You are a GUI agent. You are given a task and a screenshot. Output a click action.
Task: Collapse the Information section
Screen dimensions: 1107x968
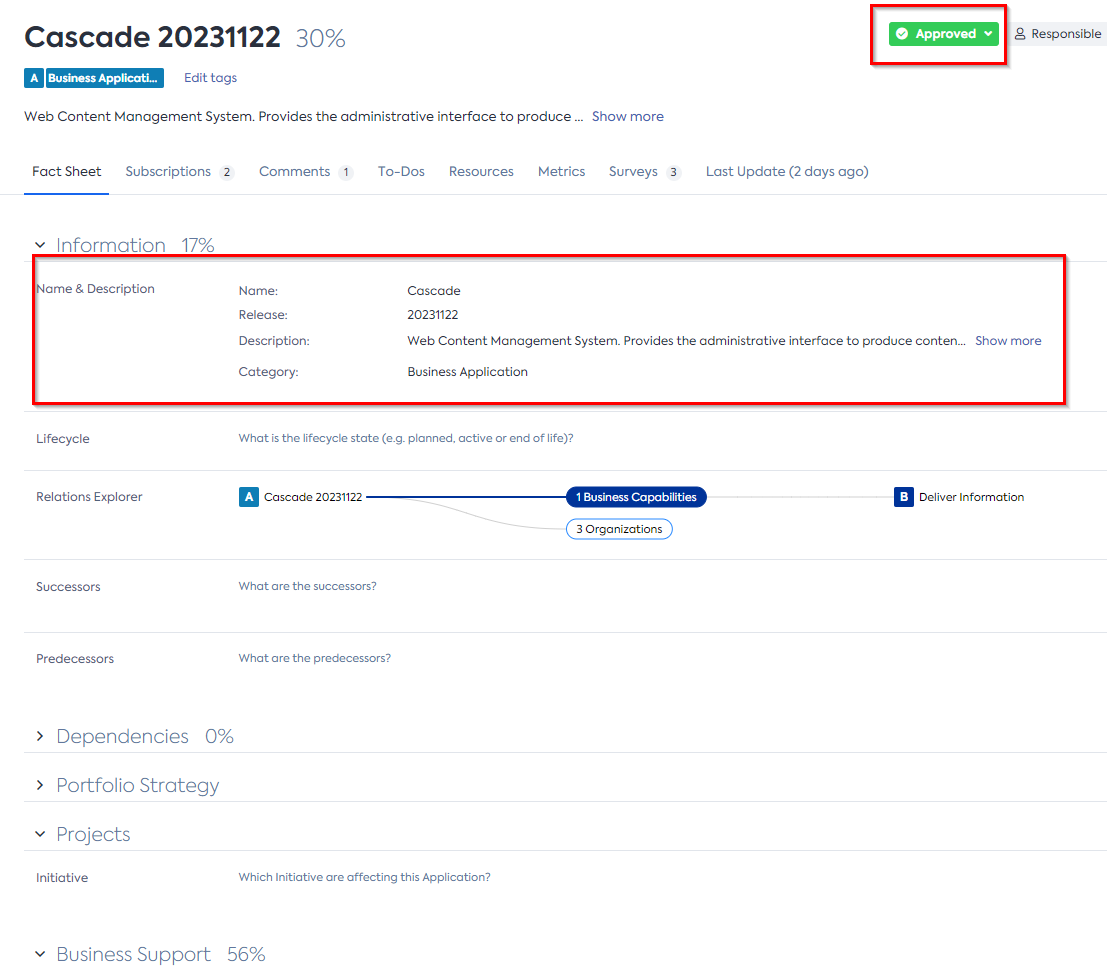[40, 245]
